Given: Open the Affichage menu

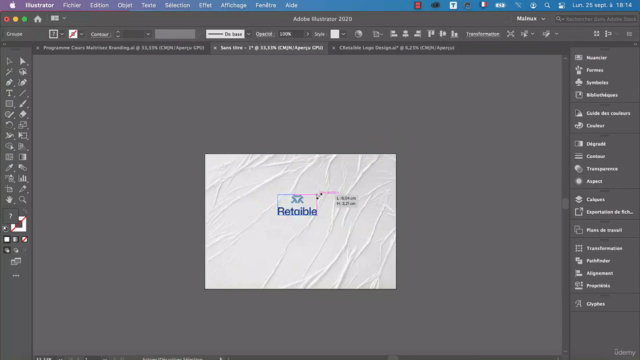Looking at the screenshot, I should 233,5.
